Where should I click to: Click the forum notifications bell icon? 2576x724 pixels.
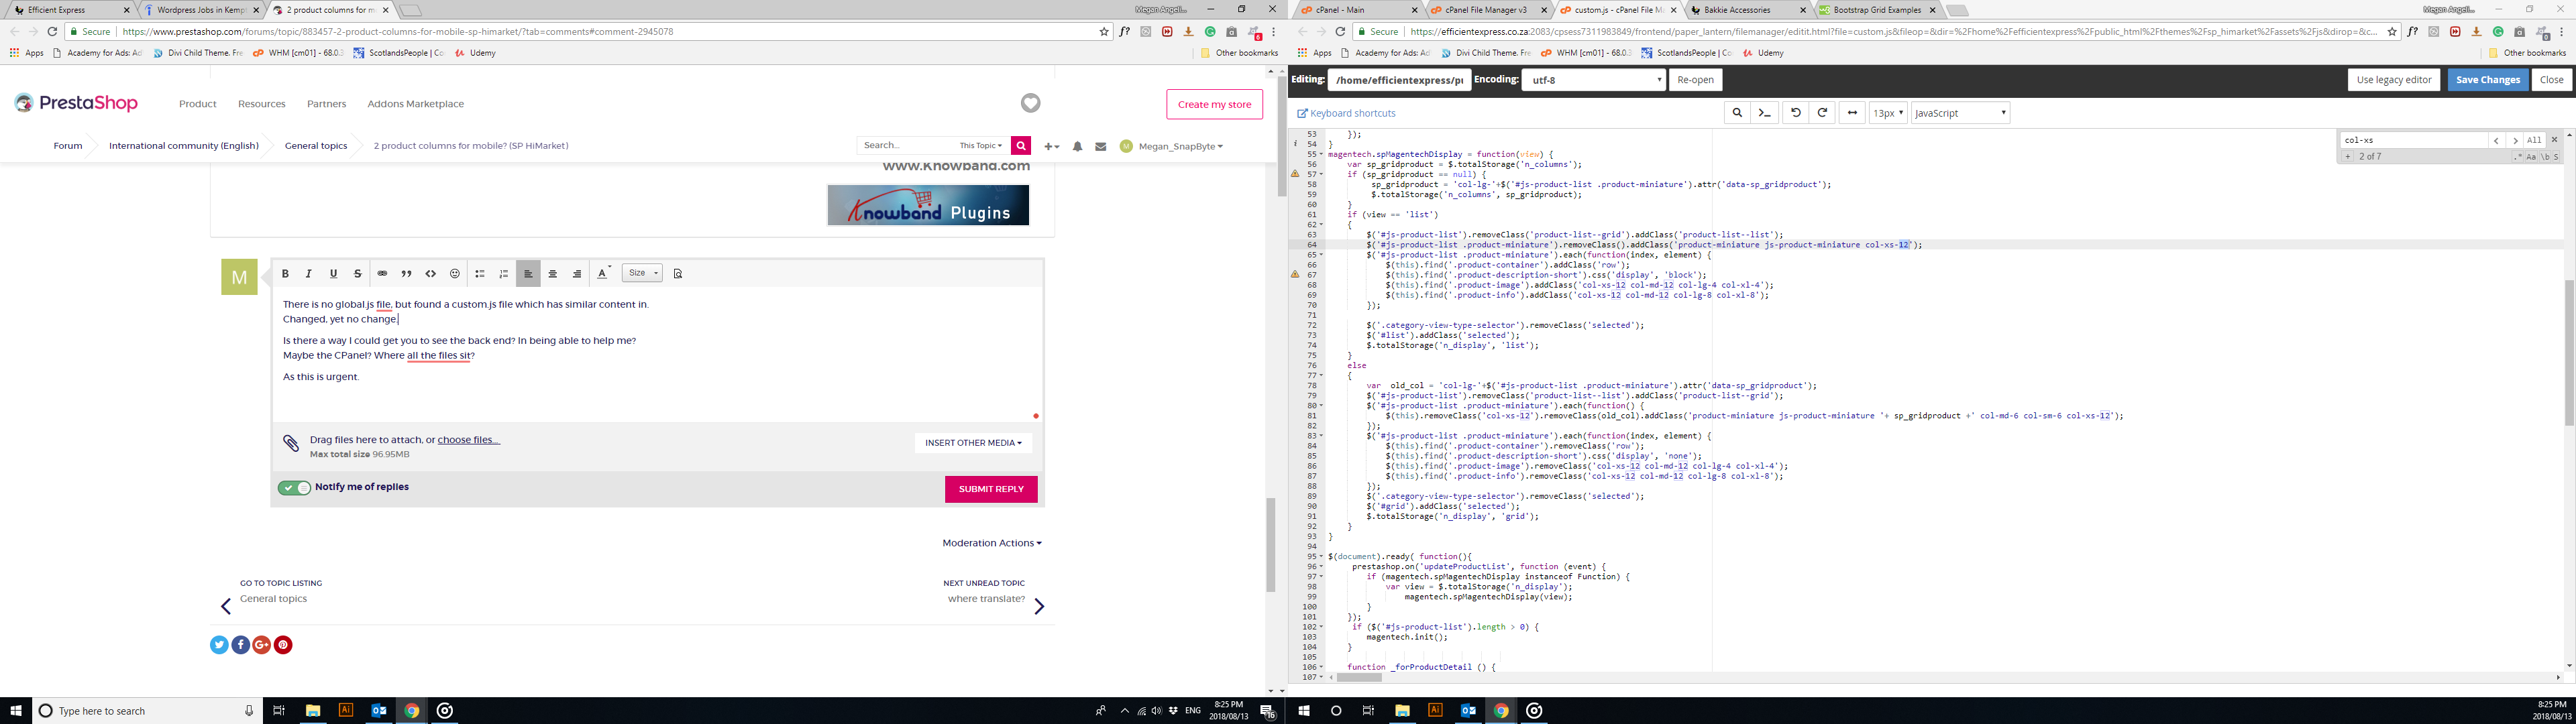pyautogui.click(x=1077, y=146)
